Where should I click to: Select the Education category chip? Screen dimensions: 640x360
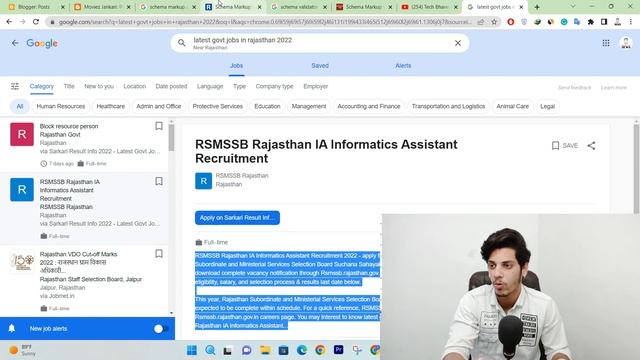coord(267,106)
